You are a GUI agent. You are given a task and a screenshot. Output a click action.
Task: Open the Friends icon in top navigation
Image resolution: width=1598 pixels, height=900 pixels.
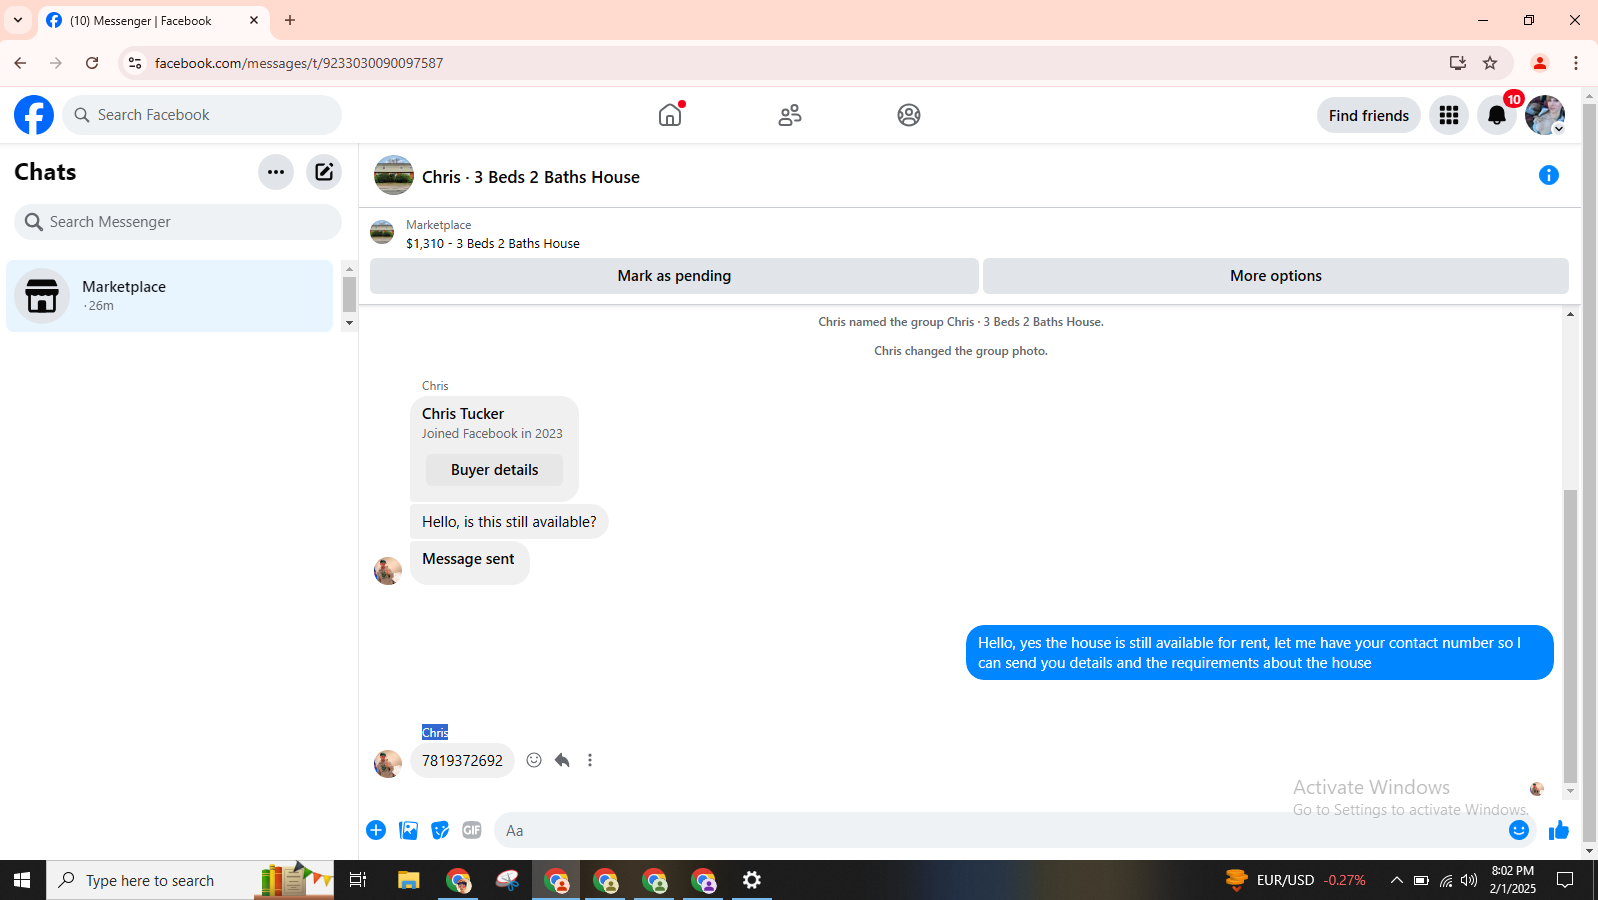pos(790,115)
